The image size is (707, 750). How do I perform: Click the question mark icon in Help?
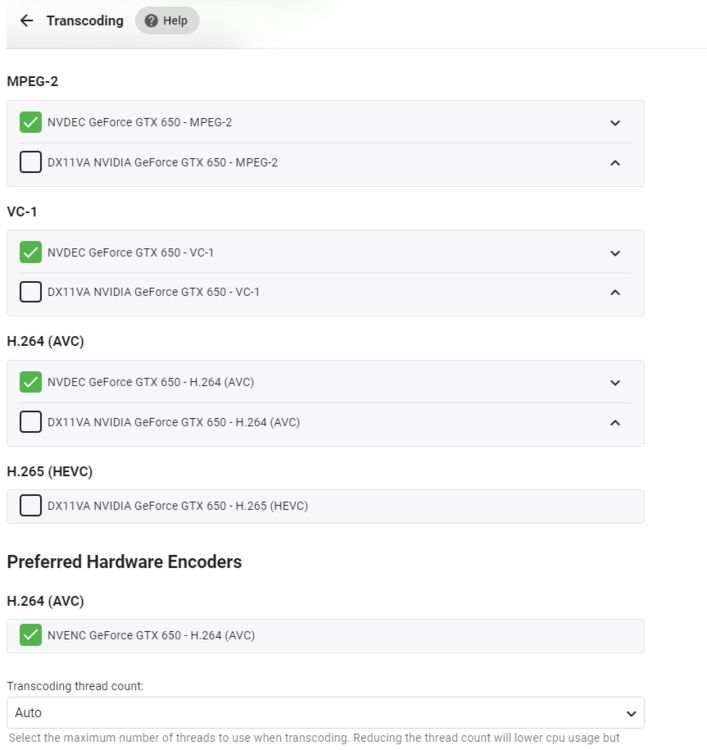click(152, 21)
